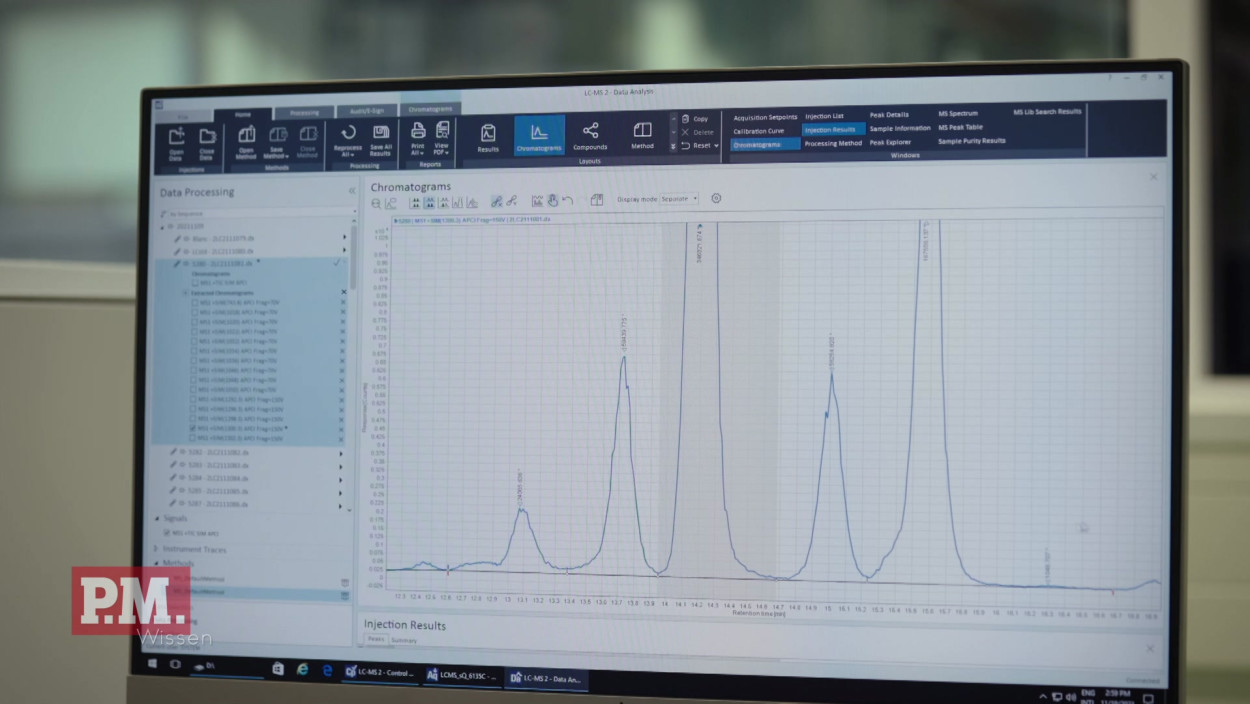
Task: Click the Windows Start button
Action: pos(154,664)
